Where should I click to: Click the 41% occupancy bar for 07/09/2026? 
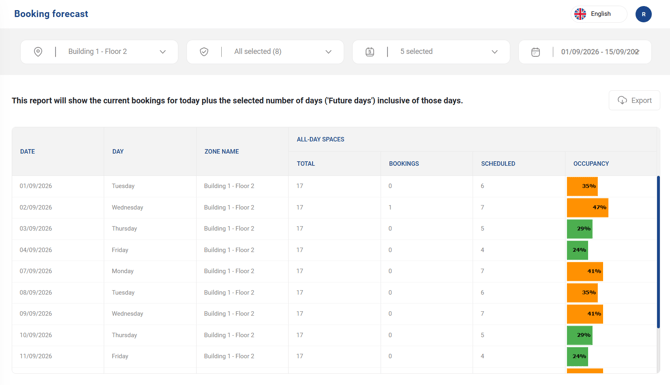(x=585, y=271)
